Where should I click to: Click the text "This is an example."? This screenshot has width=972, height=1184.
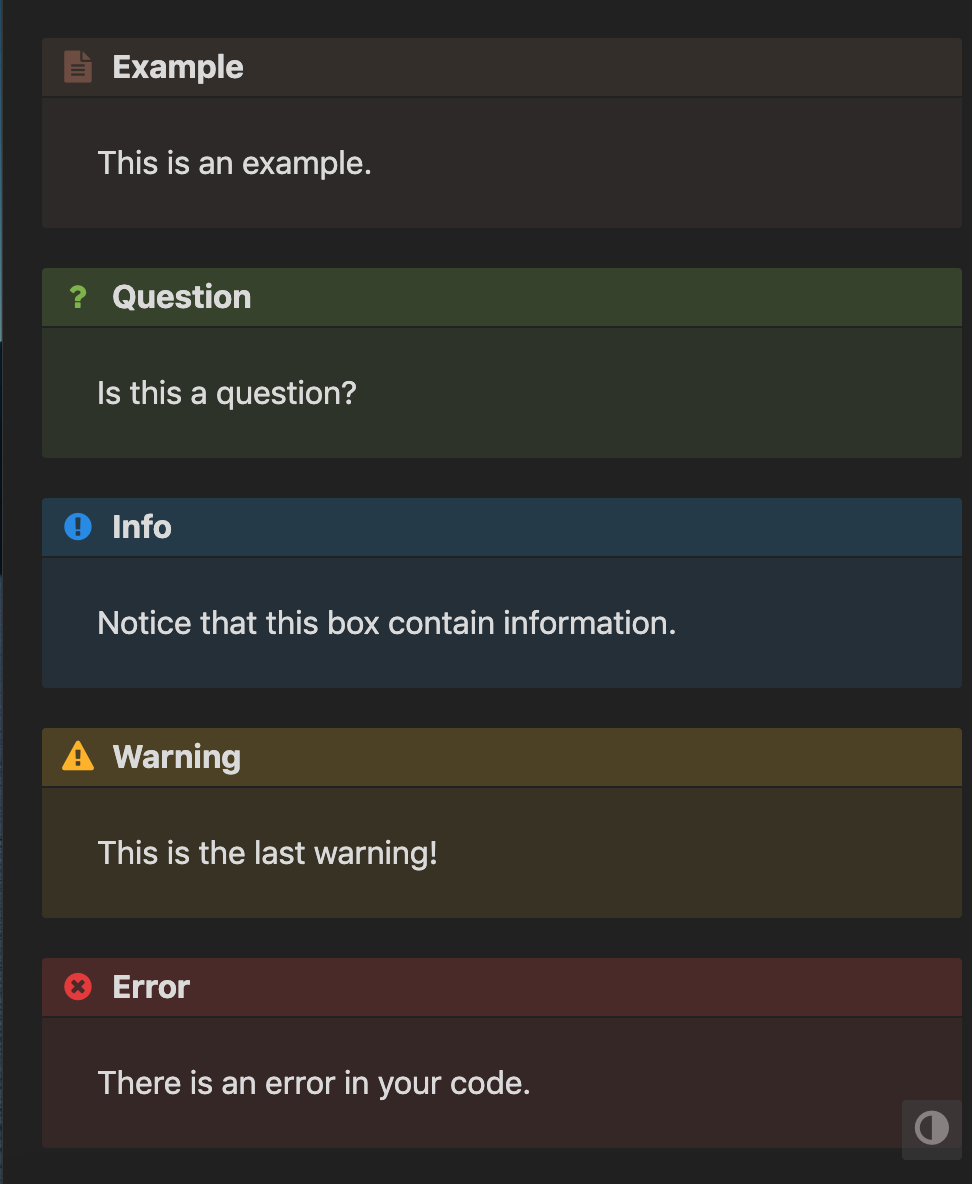(x=234, y=164)
